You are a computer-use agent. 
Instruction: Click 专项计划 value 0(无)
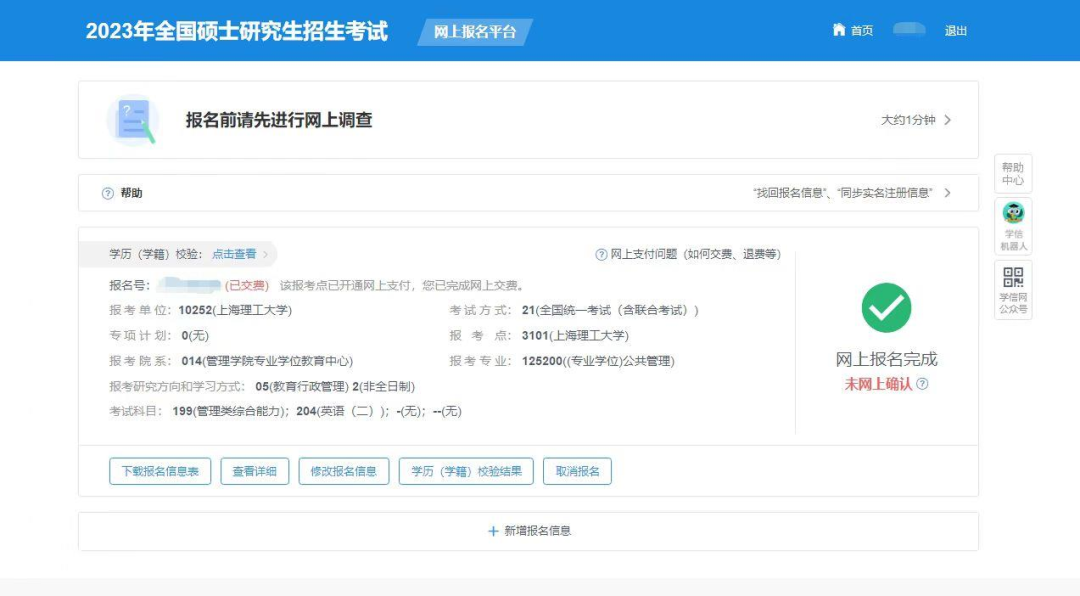(195, 336)
